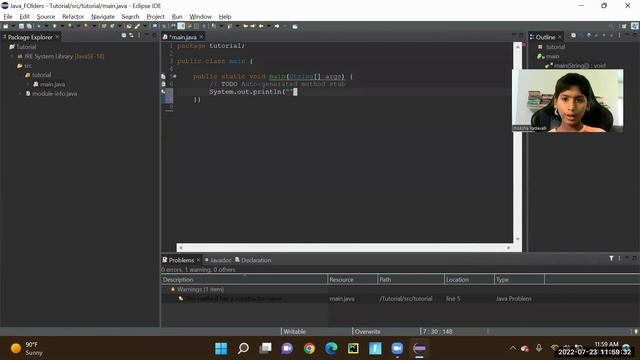The height and width of the screenshot is (360, 640).
Task: Open the Source menu
Action: click(46, 16)
